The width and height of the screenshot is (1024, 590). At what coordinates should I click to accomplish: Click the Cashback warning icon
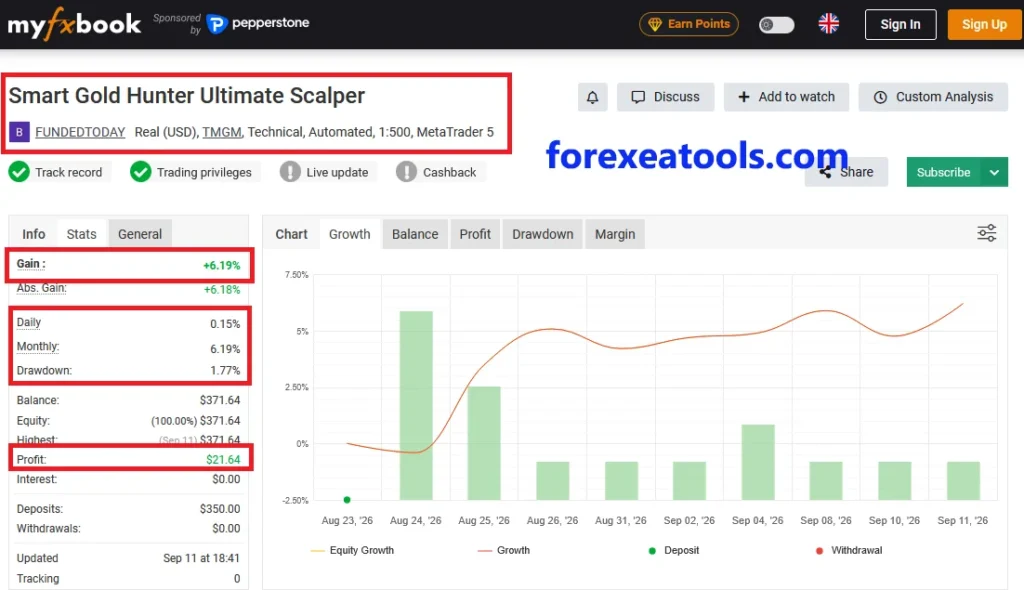click(406, 172)
